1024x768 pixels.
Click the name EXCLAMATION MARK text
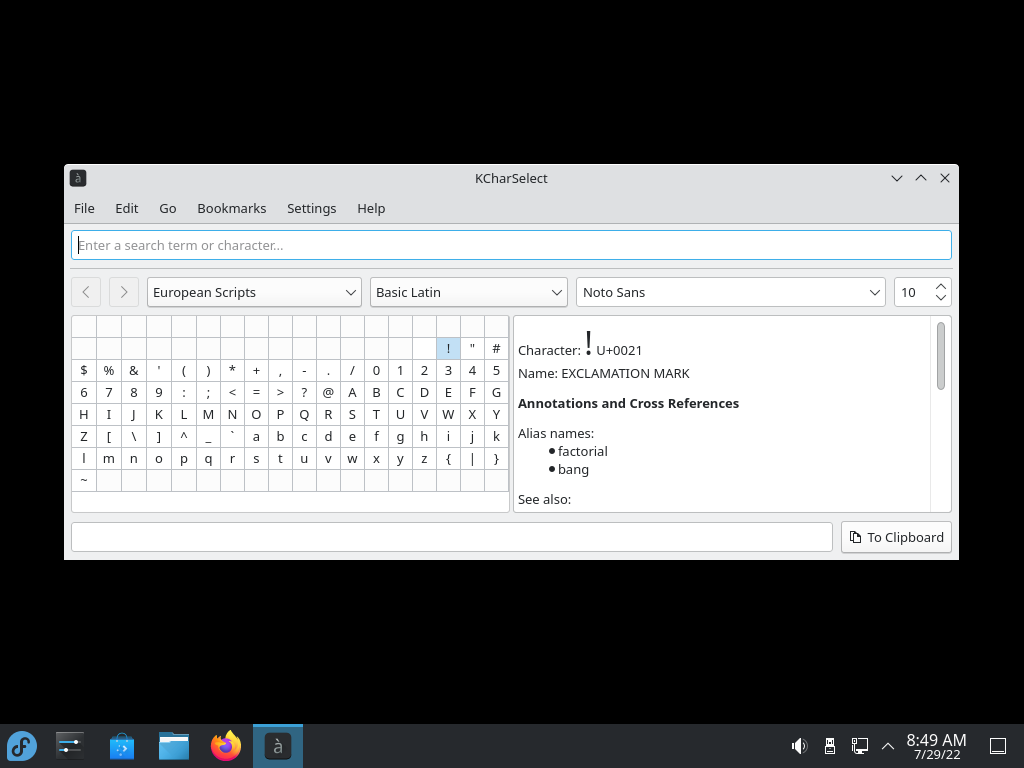click(x=626, y=374)
